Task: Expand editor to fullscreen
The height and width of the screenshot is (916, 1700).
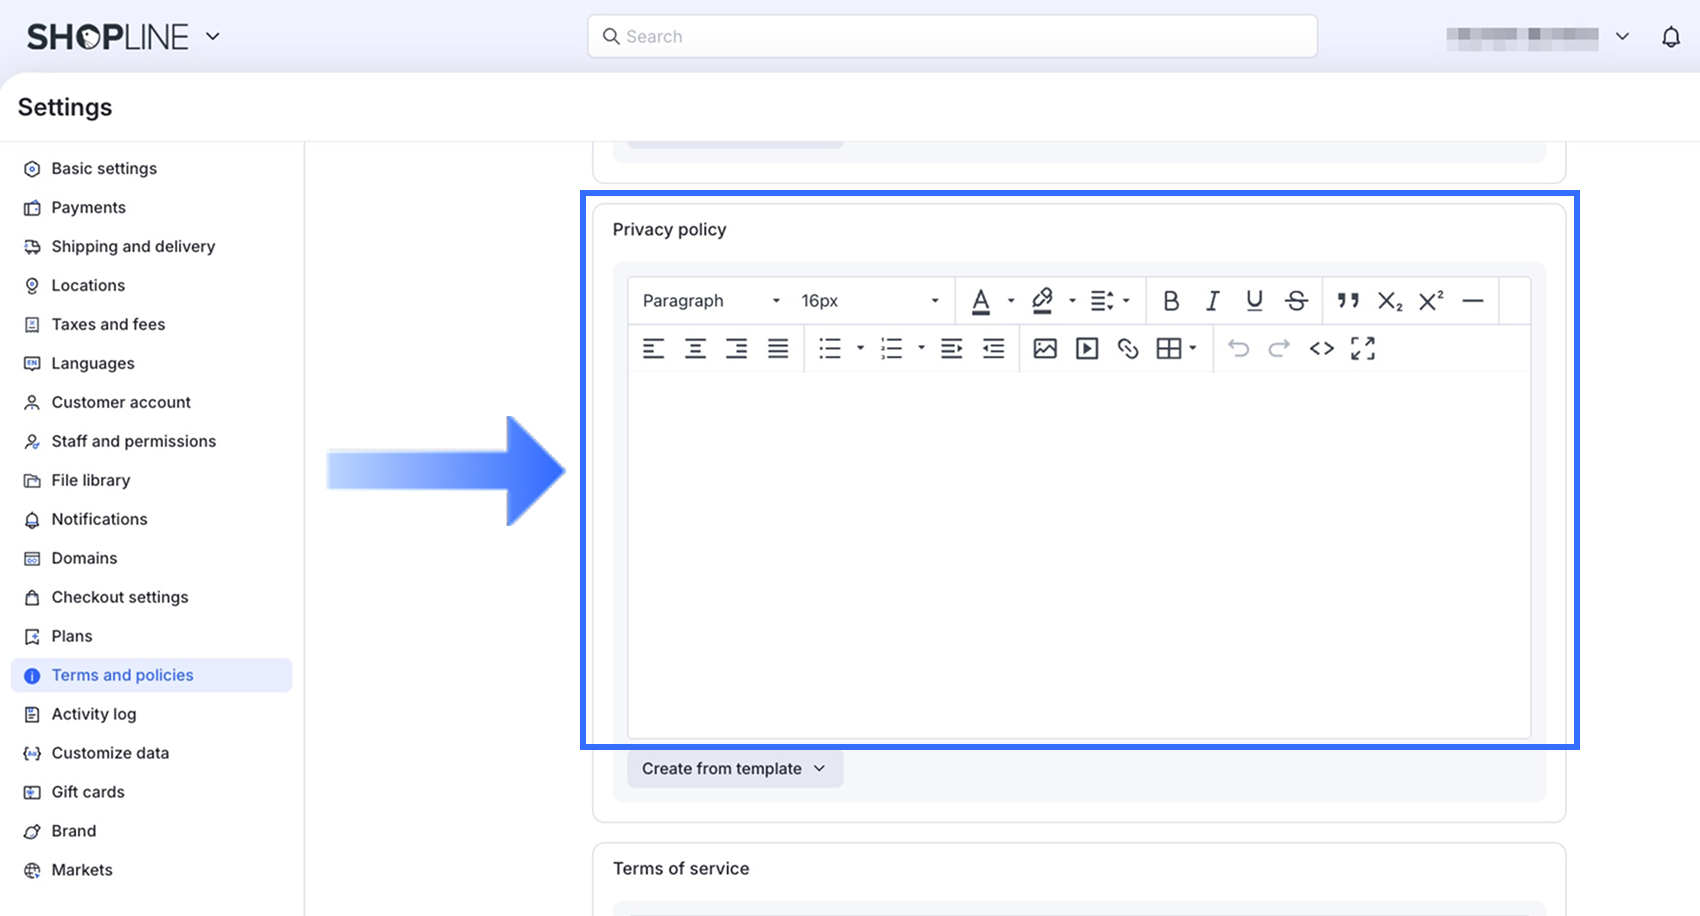Action: [x=1363, y=348]
